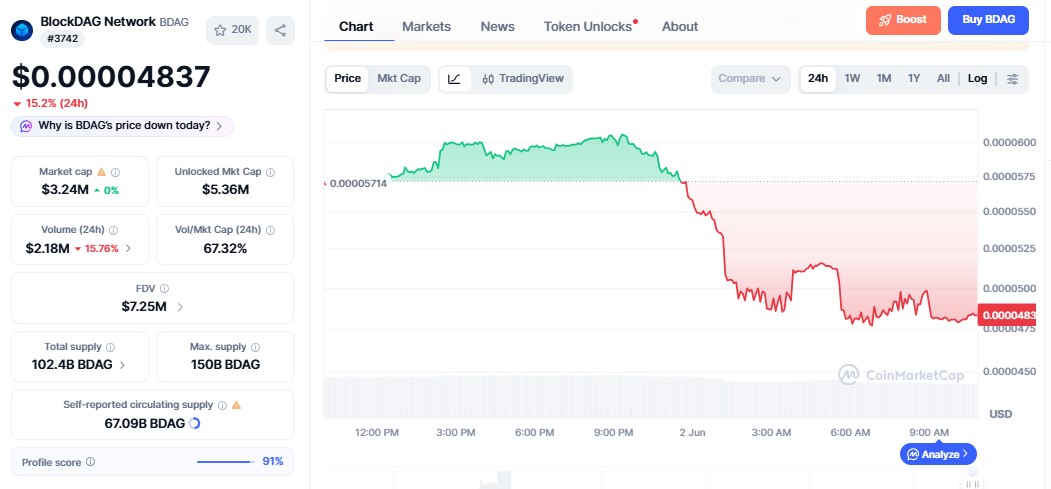Set chart range to 1Y
The width and height of the screenshot is (1051, 489).
[x=914, y=78]
